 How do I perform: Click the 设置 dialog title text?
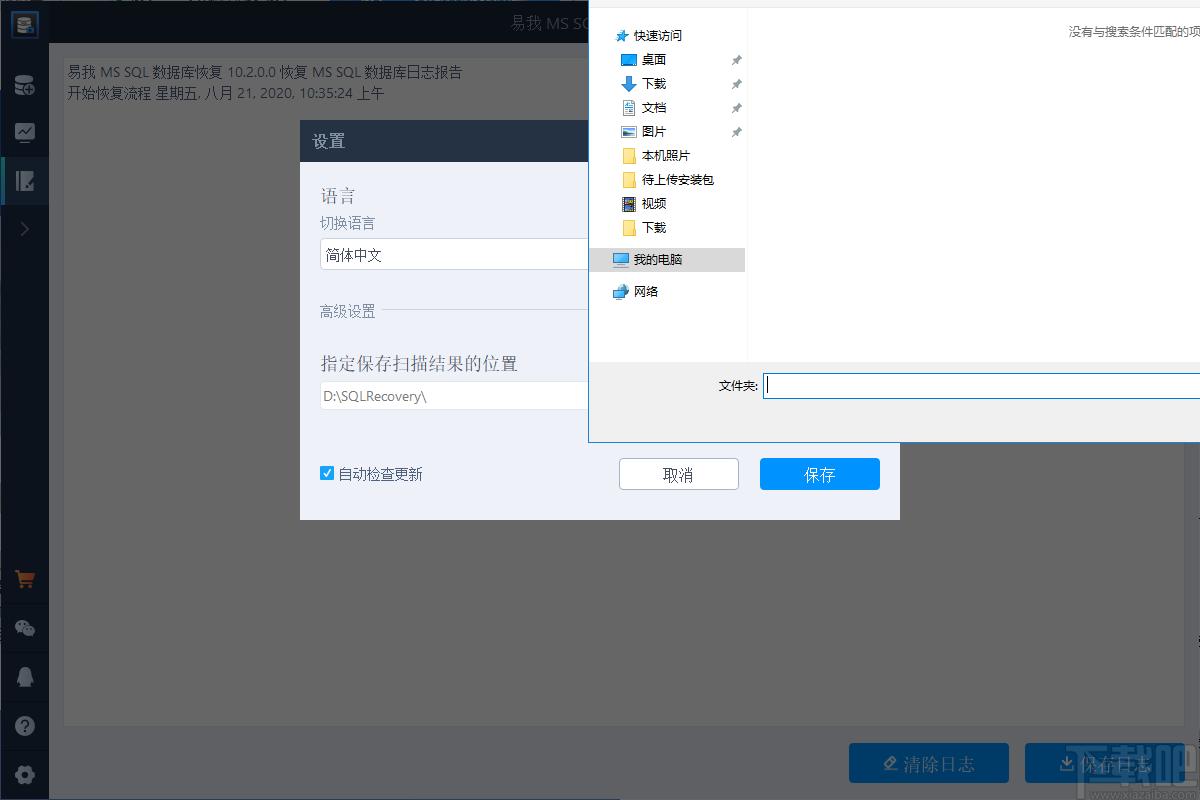[329, 141]
